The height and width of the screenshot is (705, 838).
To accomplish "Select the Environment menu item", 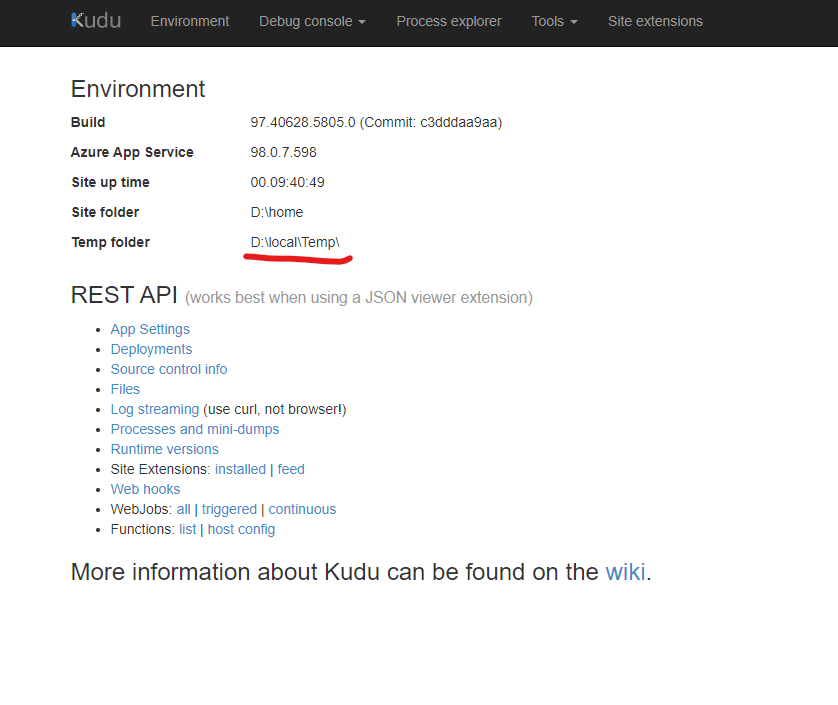I will tap(189, 20).
